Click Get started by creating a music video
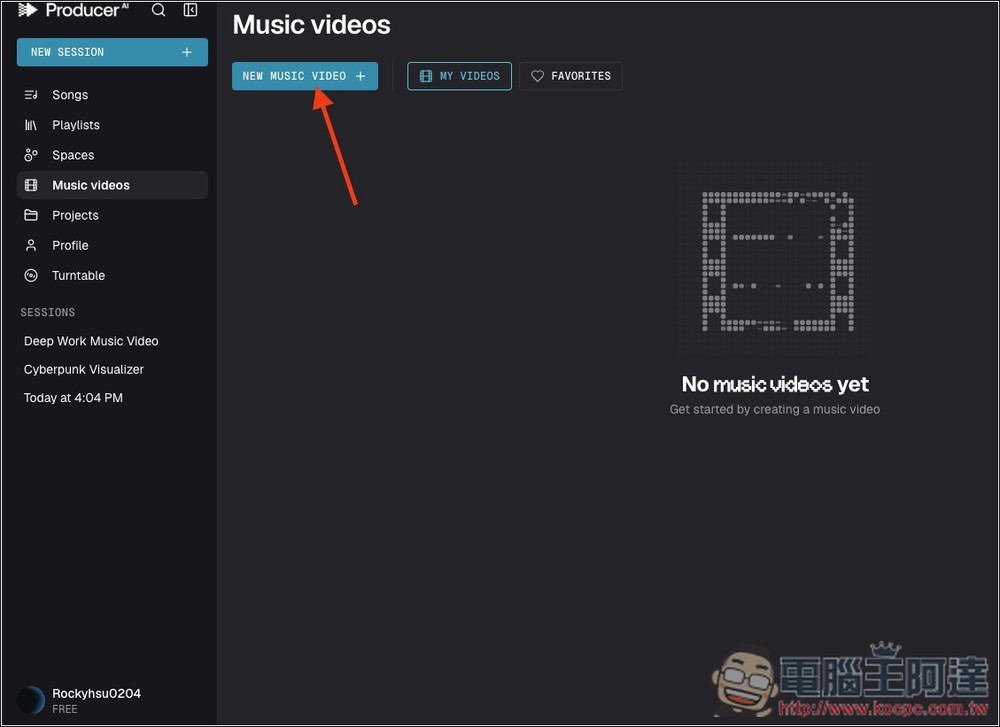The width and height of the screenshot is (1000, 727). (775, 409)
